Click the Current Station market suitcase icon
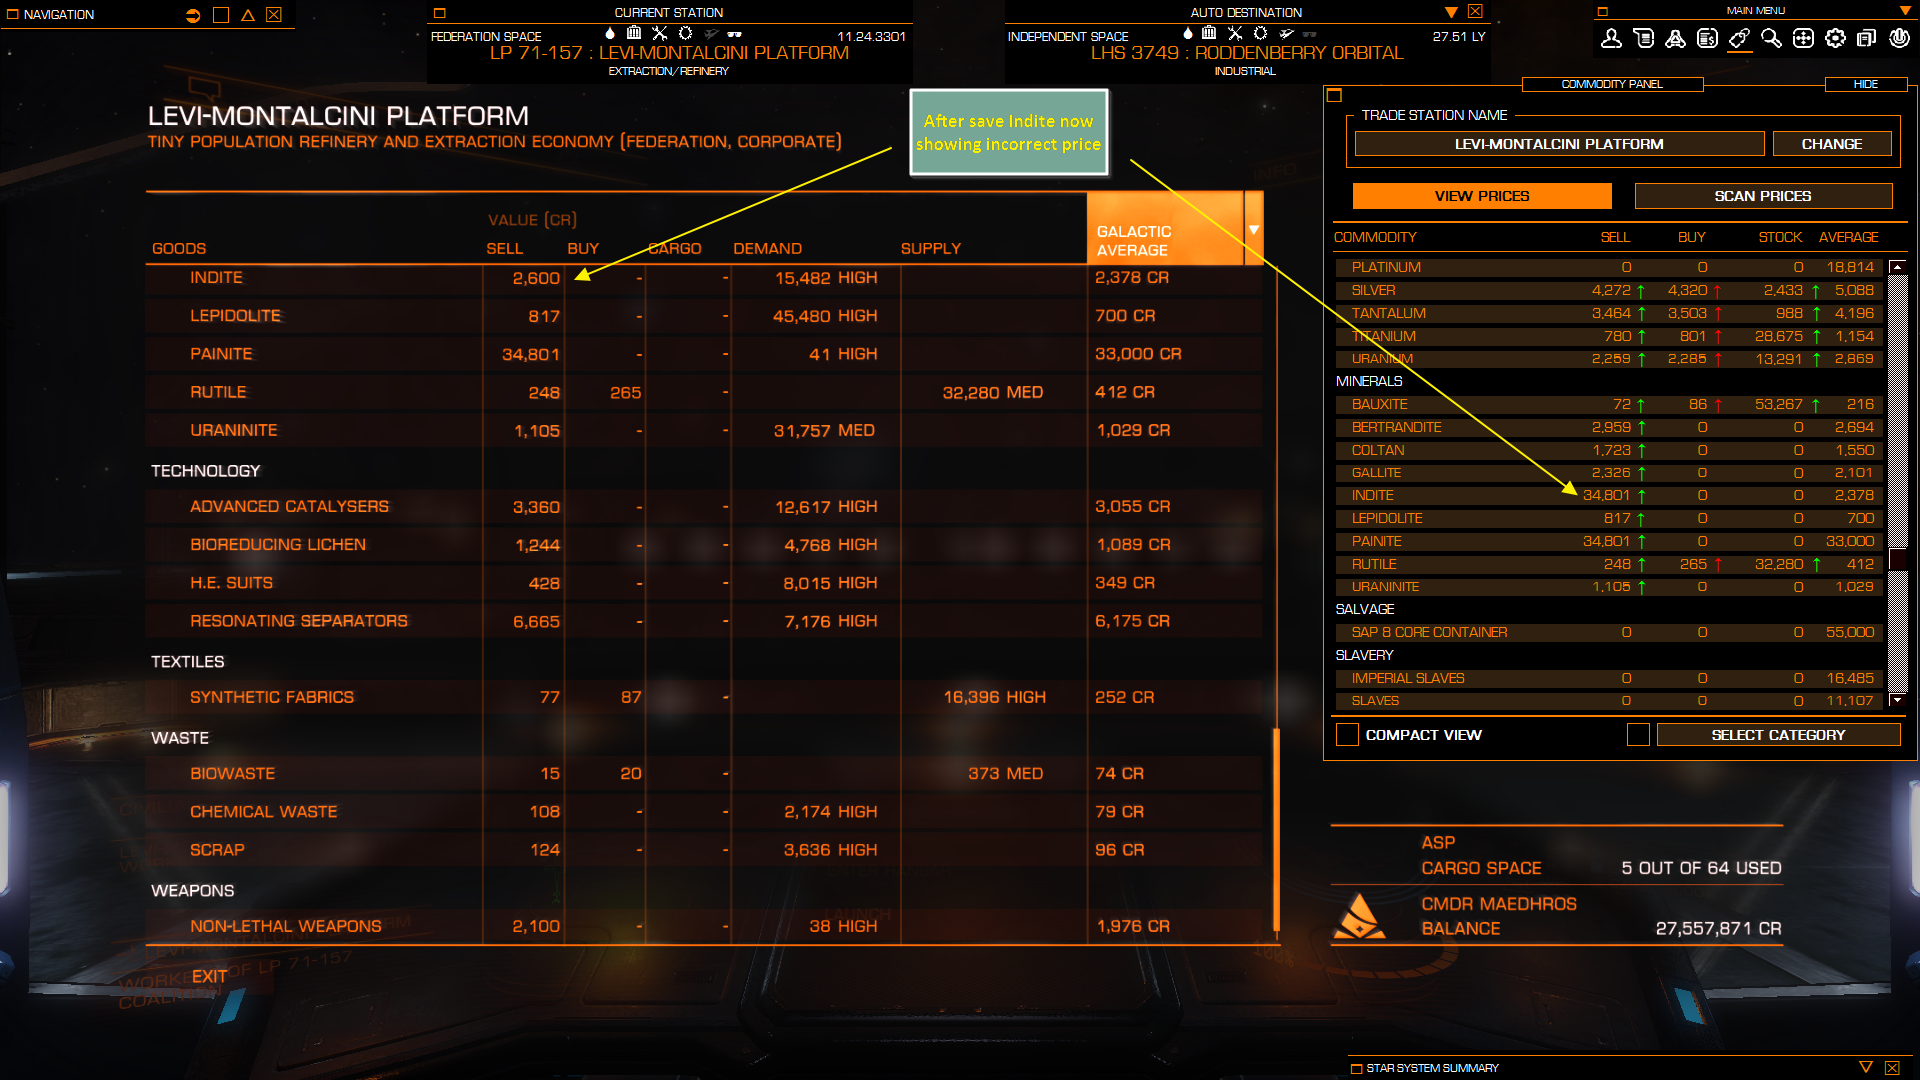1920x1080 pixels. (634, 33)
